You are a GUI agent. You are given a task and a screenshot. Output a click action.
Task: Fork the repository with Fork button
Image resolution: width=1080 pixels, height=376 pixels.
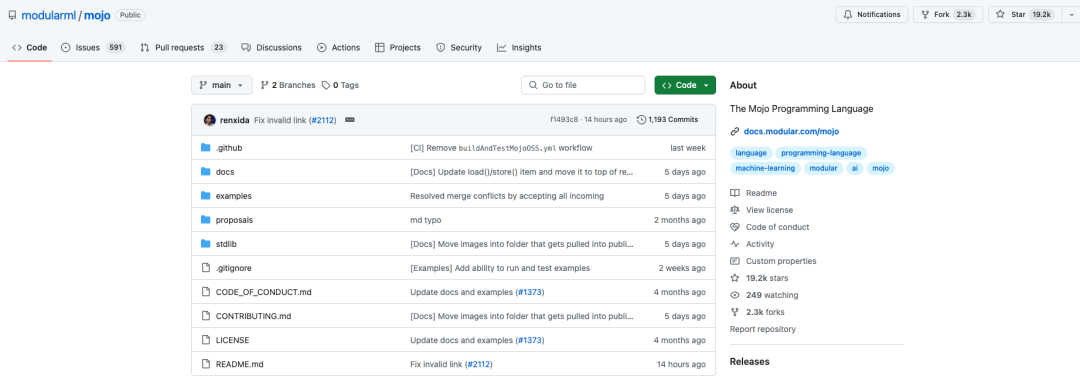(948, 14)
